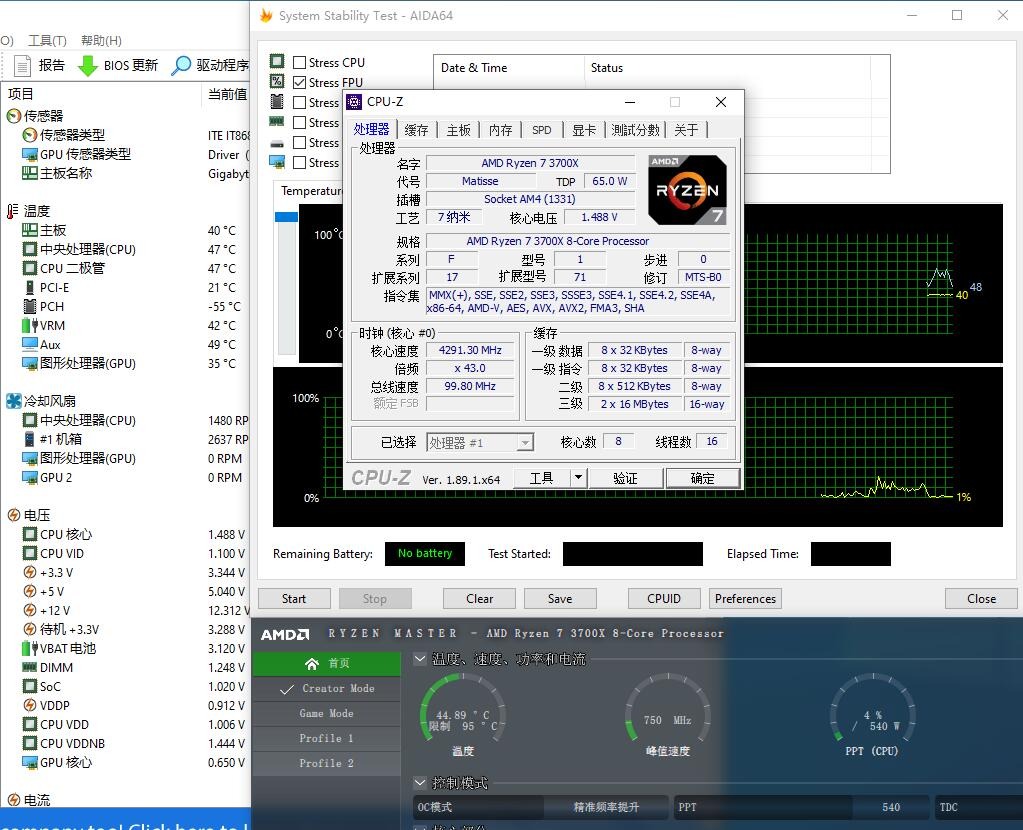Click the current icon next to 电流

[x=14, y=799]
